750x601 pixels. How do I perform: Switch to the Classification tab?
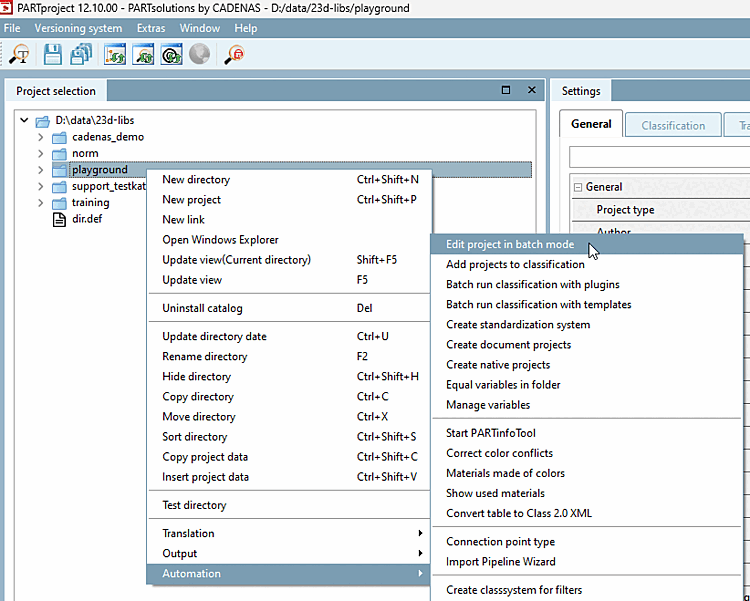(x=673, y=125)
